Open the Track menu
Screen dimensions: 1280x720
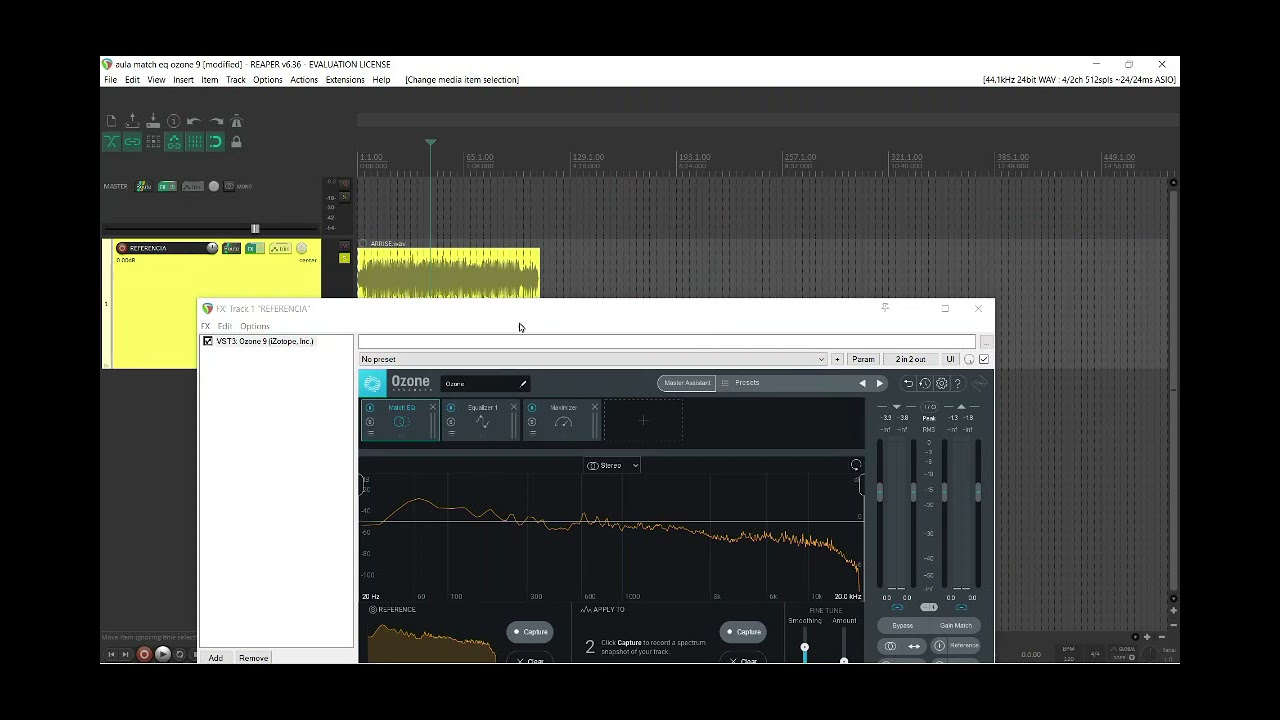236,80
